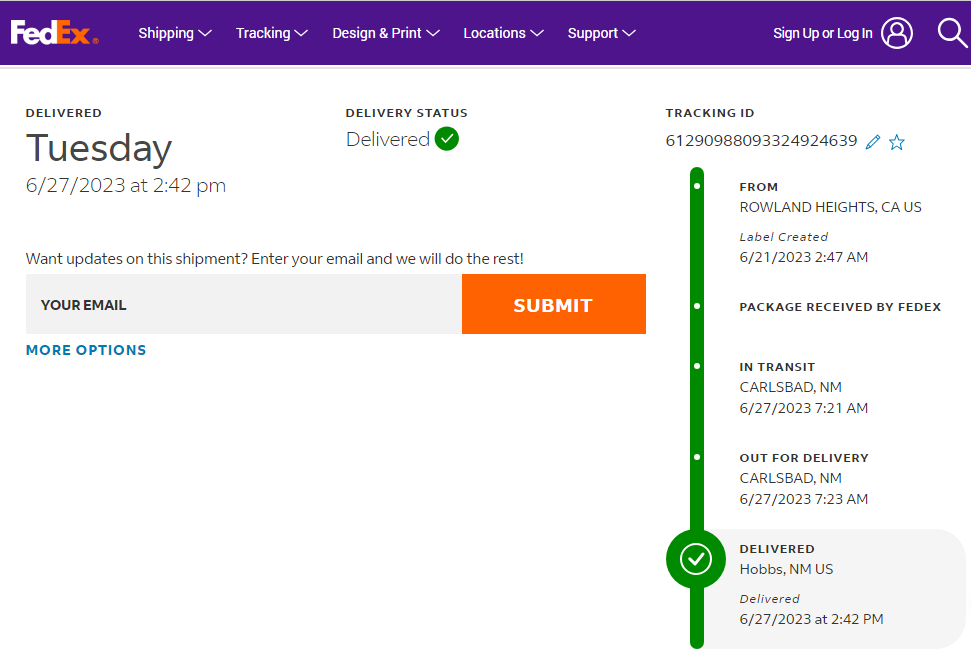Screen dimensions: 971x651
Task: Open the Support menu
Action: 601,33
